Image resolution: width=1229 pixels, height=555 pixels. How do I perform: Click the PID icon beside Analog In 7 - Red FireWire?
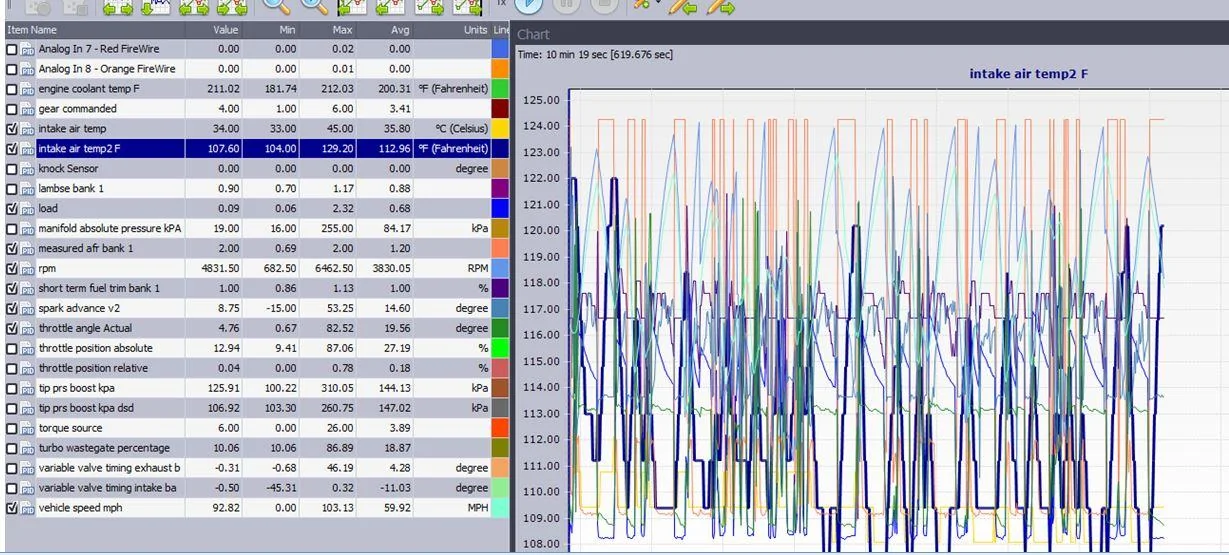(28, 49)
